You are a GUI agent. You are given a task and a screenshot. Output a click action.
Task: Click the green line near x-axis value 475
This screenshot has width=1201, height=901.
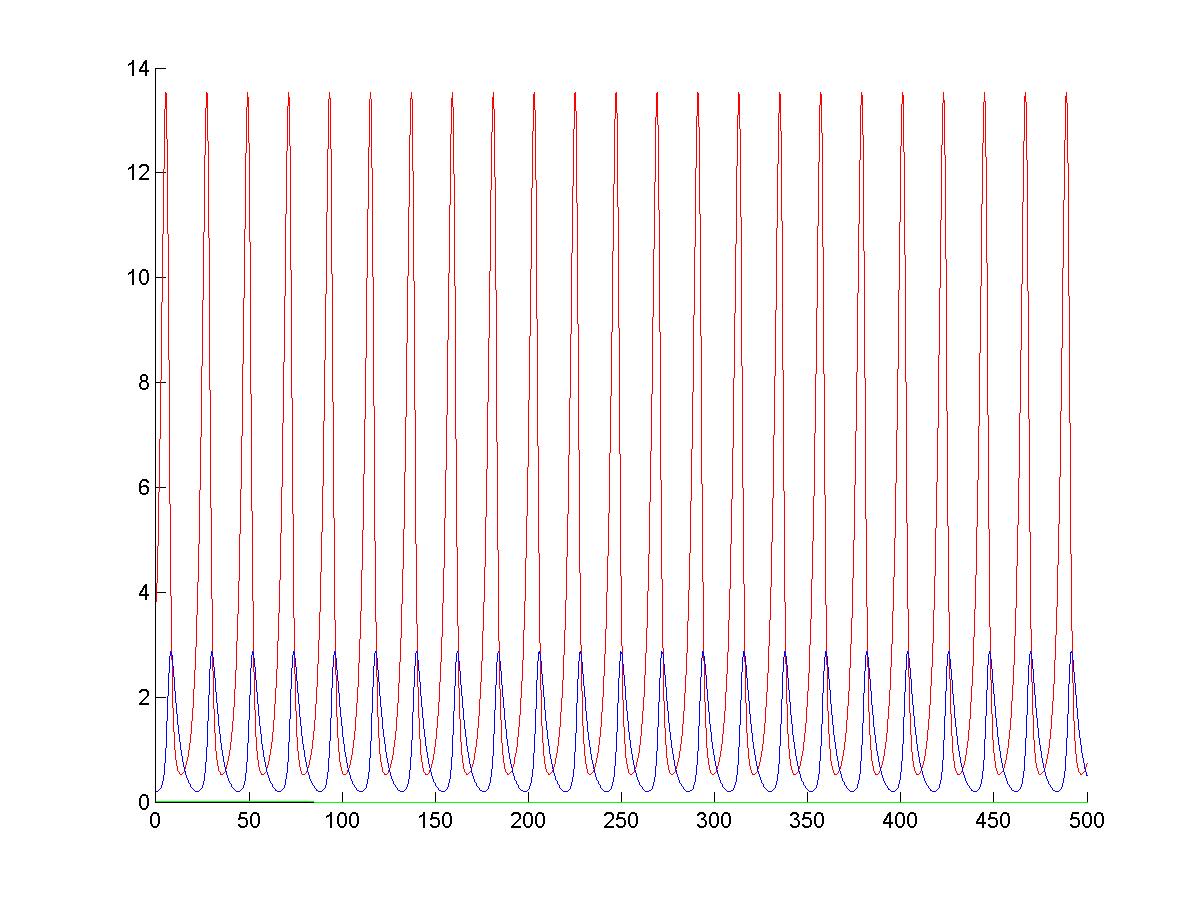(1040, 802)
